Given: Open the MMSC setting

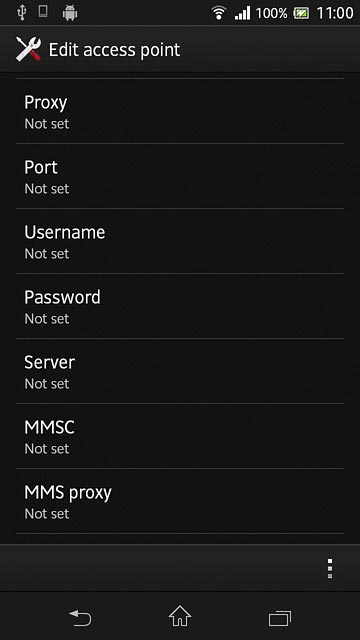Looking at the screenshot, I should coord(180,436).
